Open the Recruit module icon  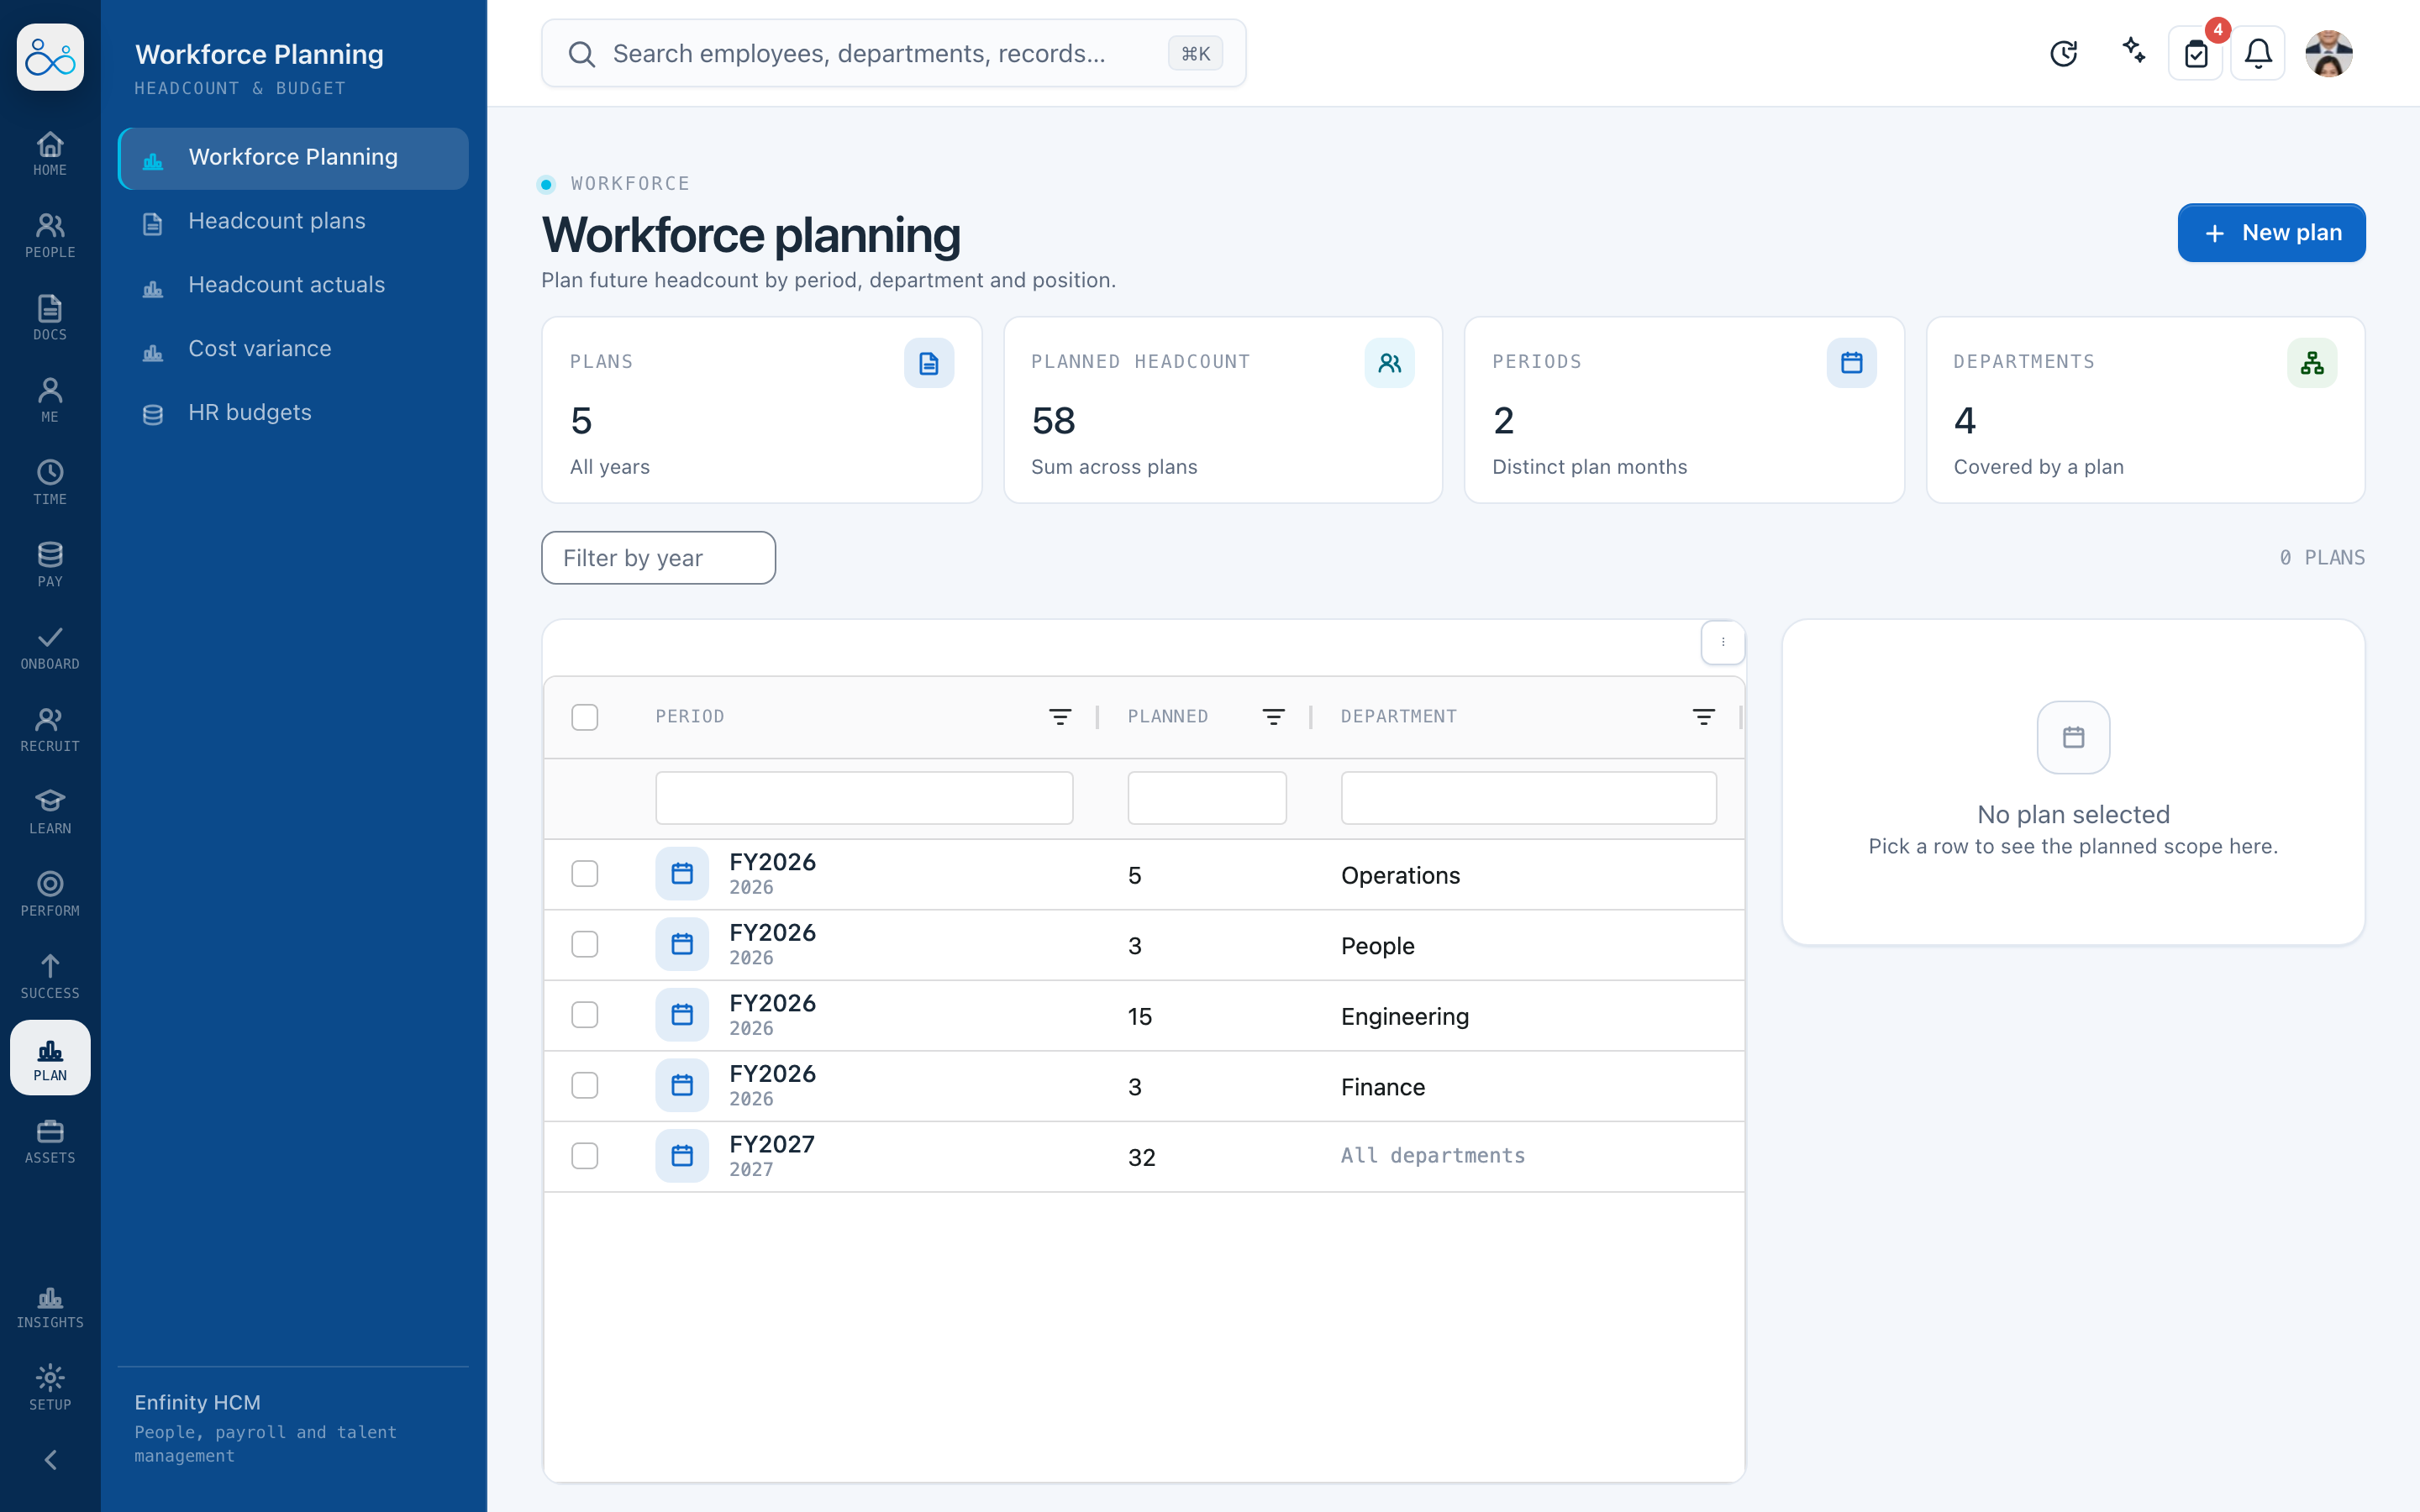tap(50, 730)
